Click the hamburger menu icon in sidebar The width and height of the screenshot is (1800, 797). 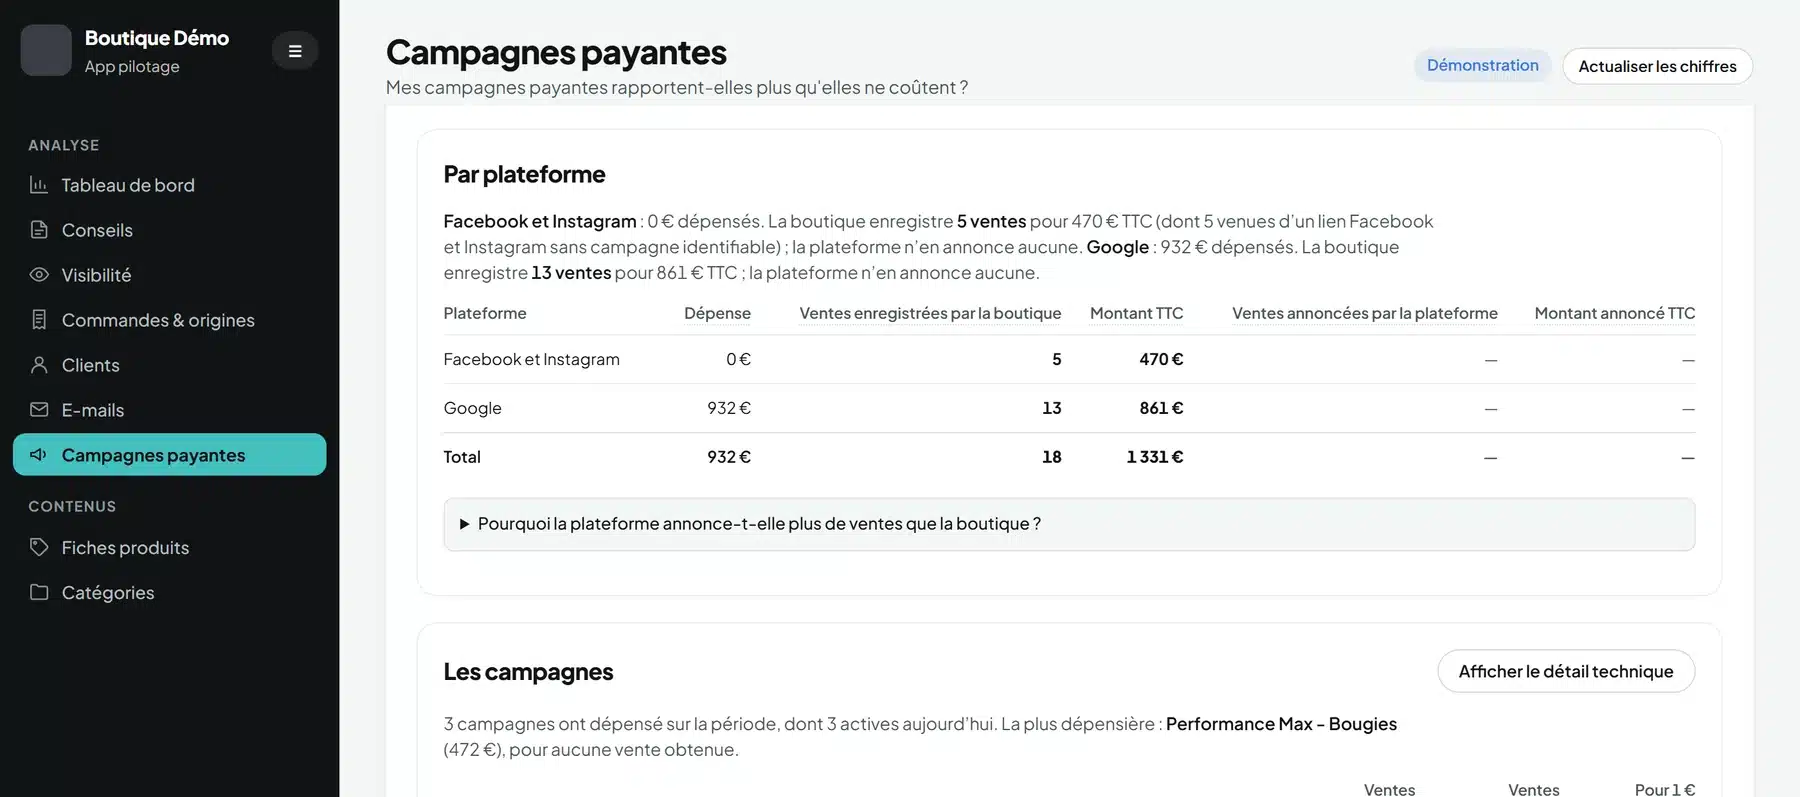click(295, 51)
